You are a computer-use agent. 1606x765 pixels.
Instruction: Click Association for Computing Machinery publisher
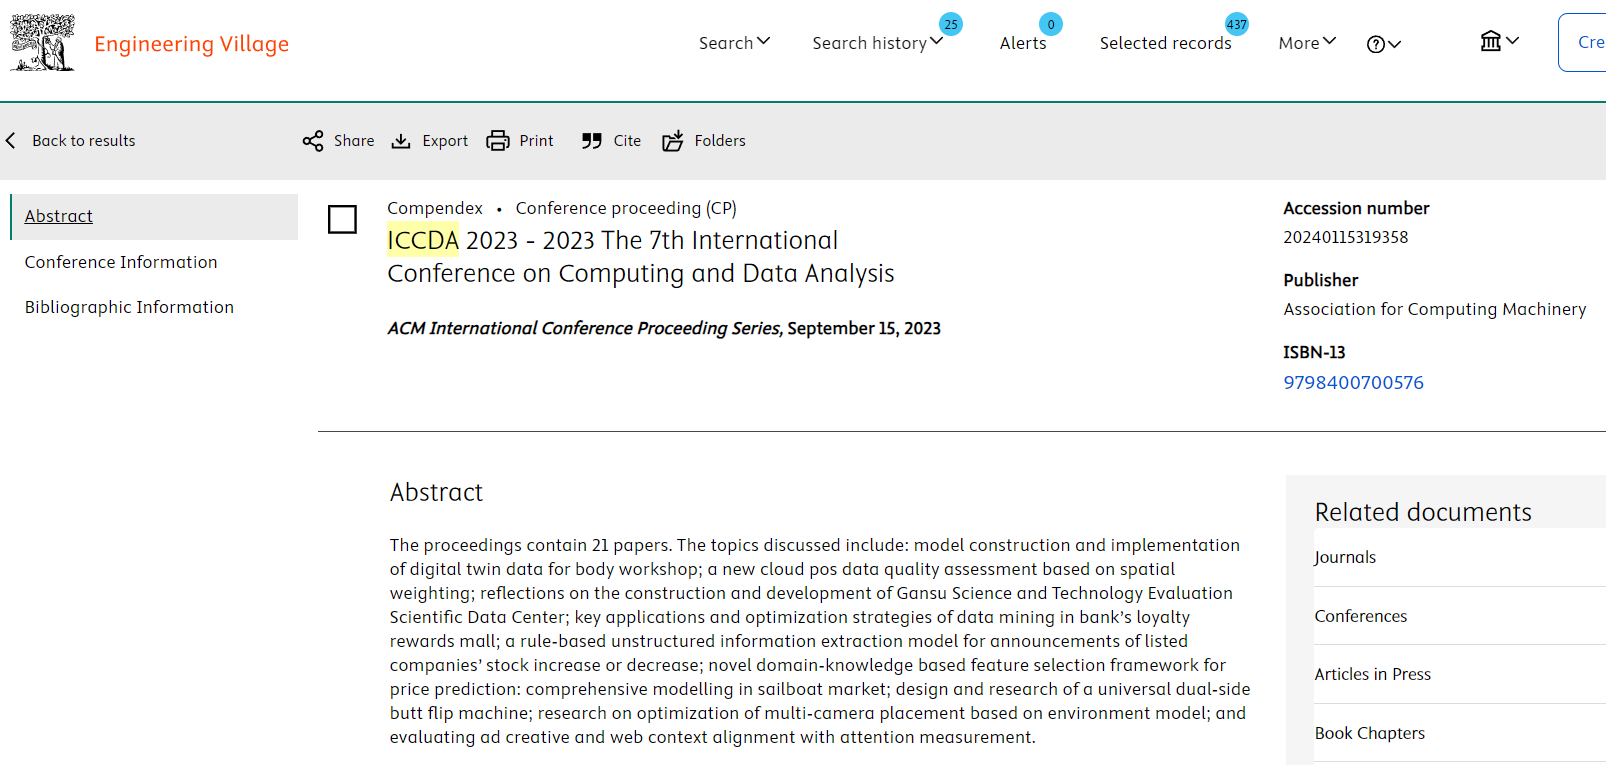[1434, 309]
